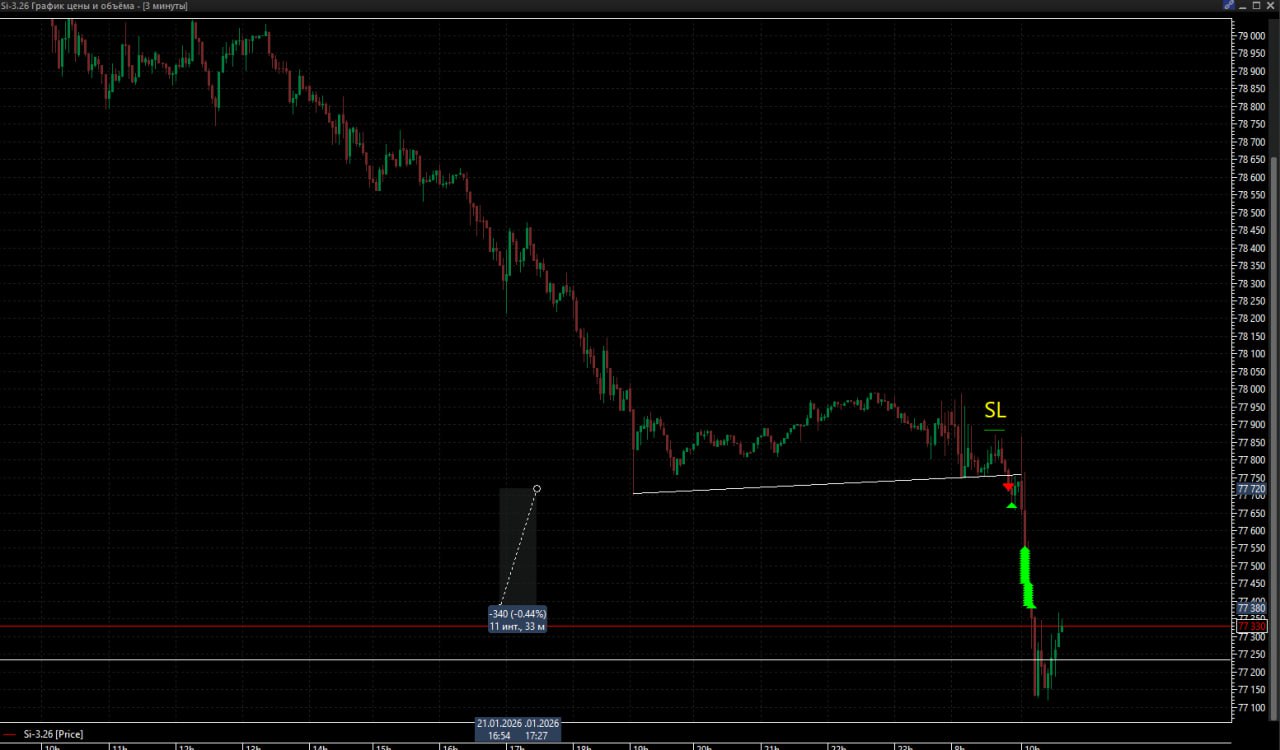Select the yellow SL text label
Screen dimensions: 1280x750
tap(995, 410)
